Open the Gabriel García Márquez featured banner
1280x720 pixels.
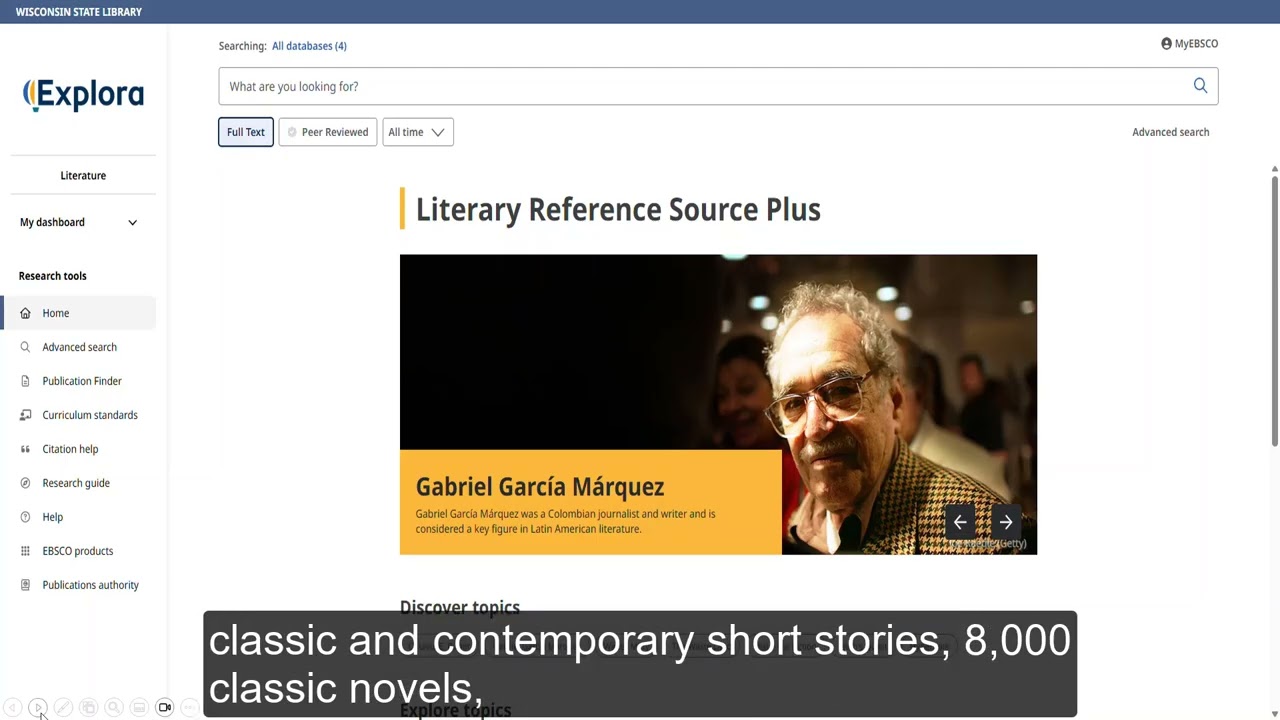(718, 404)
